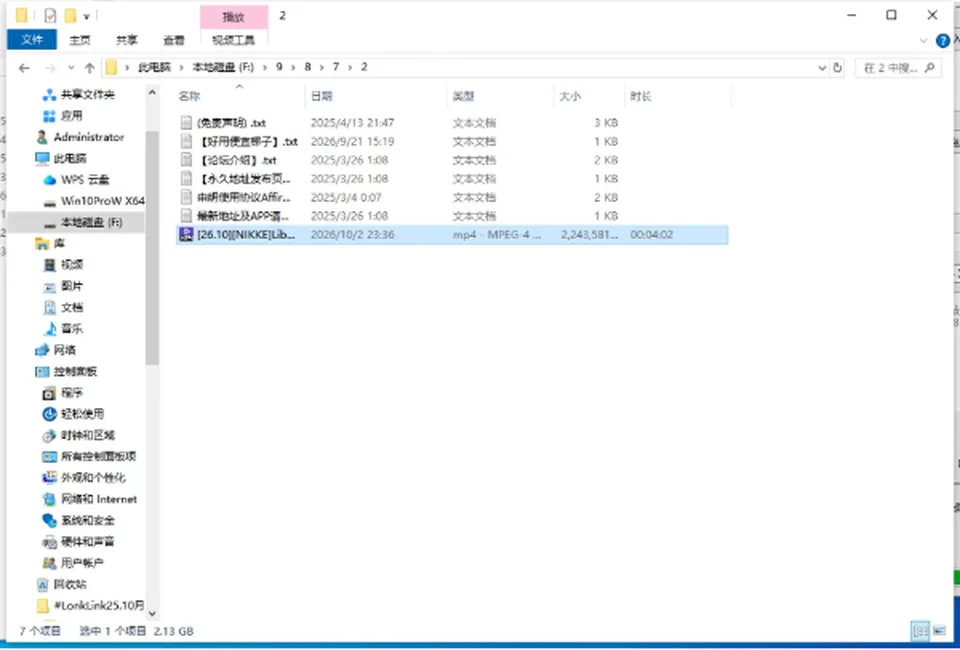960x650 pixels.
Task: Sort files by 日期 column header
Action: [321, 97]
